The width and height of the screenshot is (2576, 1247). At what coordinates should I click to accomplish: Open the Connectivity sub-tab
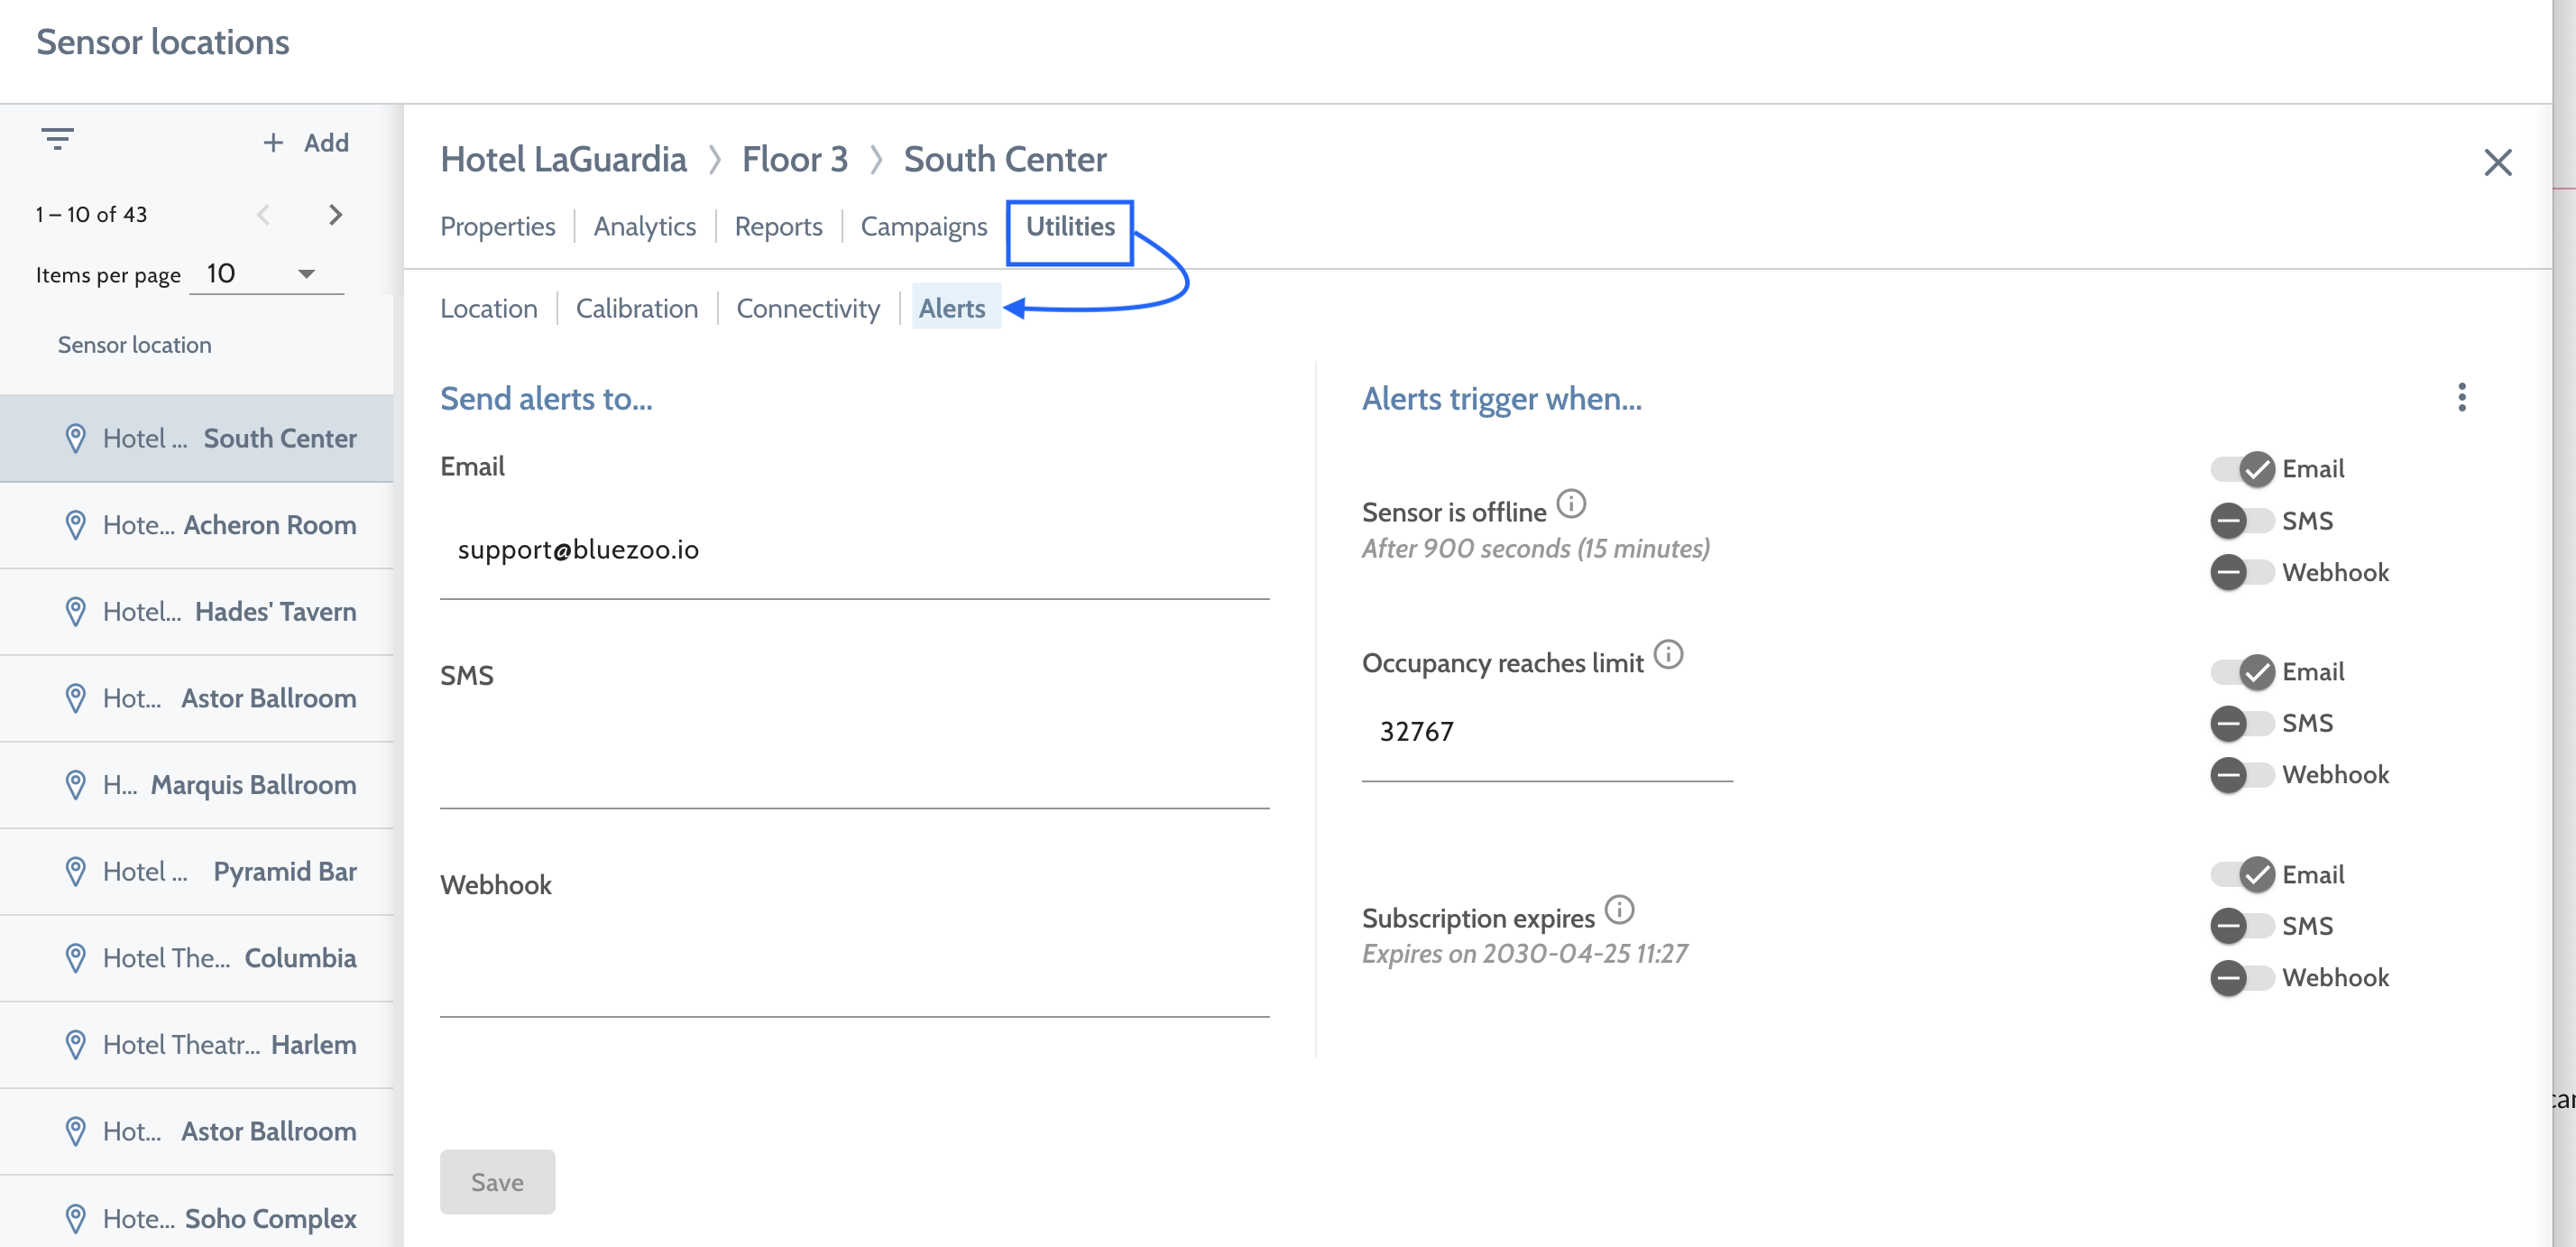coord(808,308)
